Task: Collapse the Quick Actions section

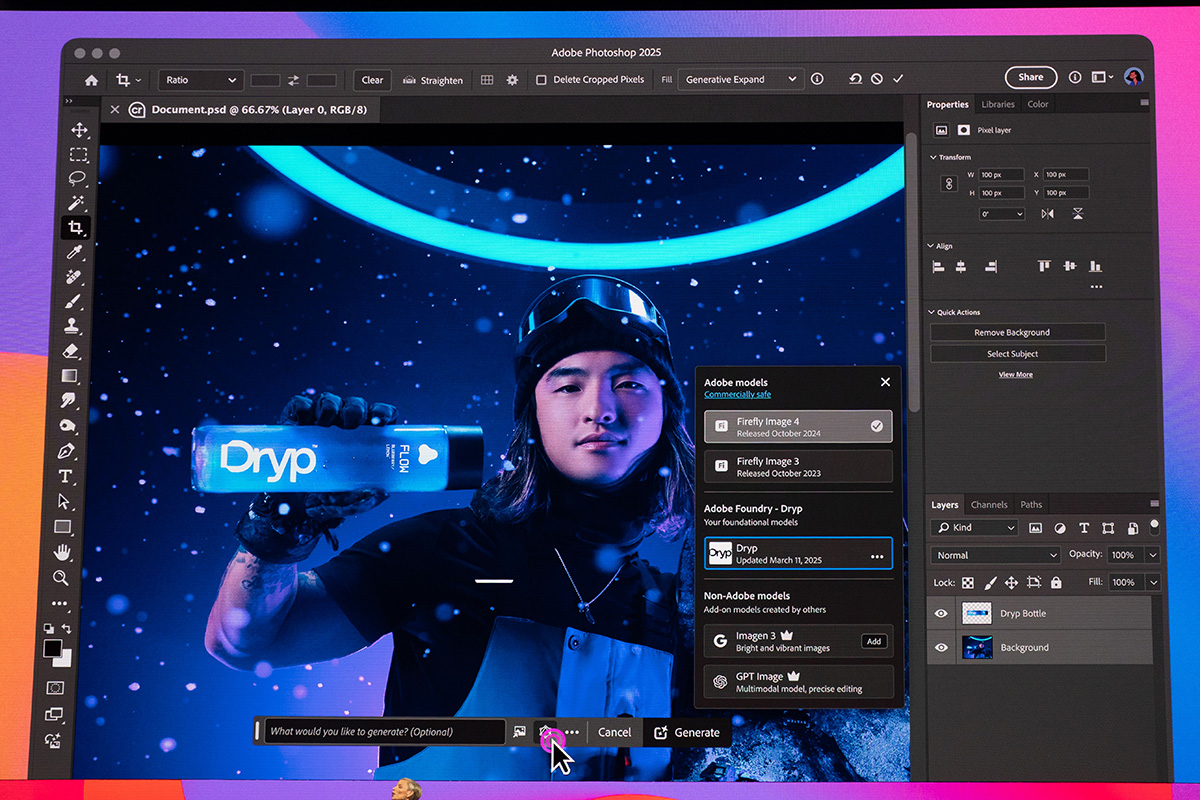Action: pyautogui.click(x=931, y=313)
